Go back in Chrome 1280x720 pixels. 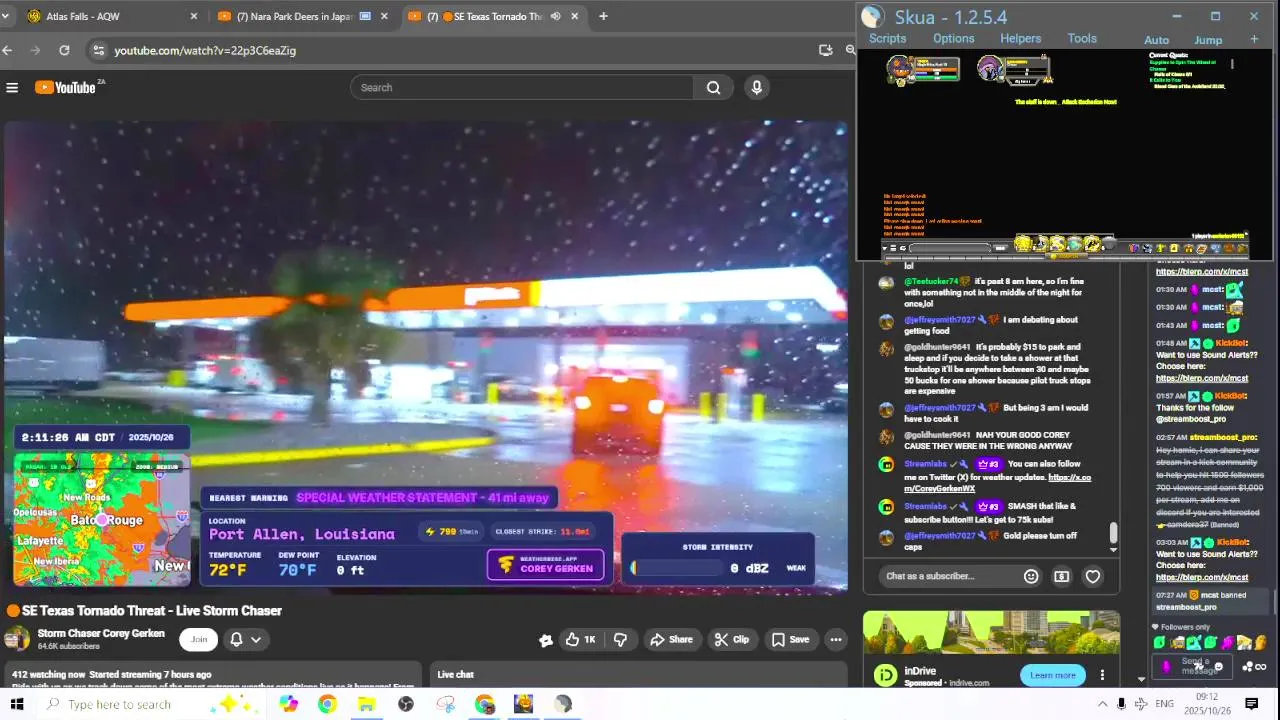8,50
